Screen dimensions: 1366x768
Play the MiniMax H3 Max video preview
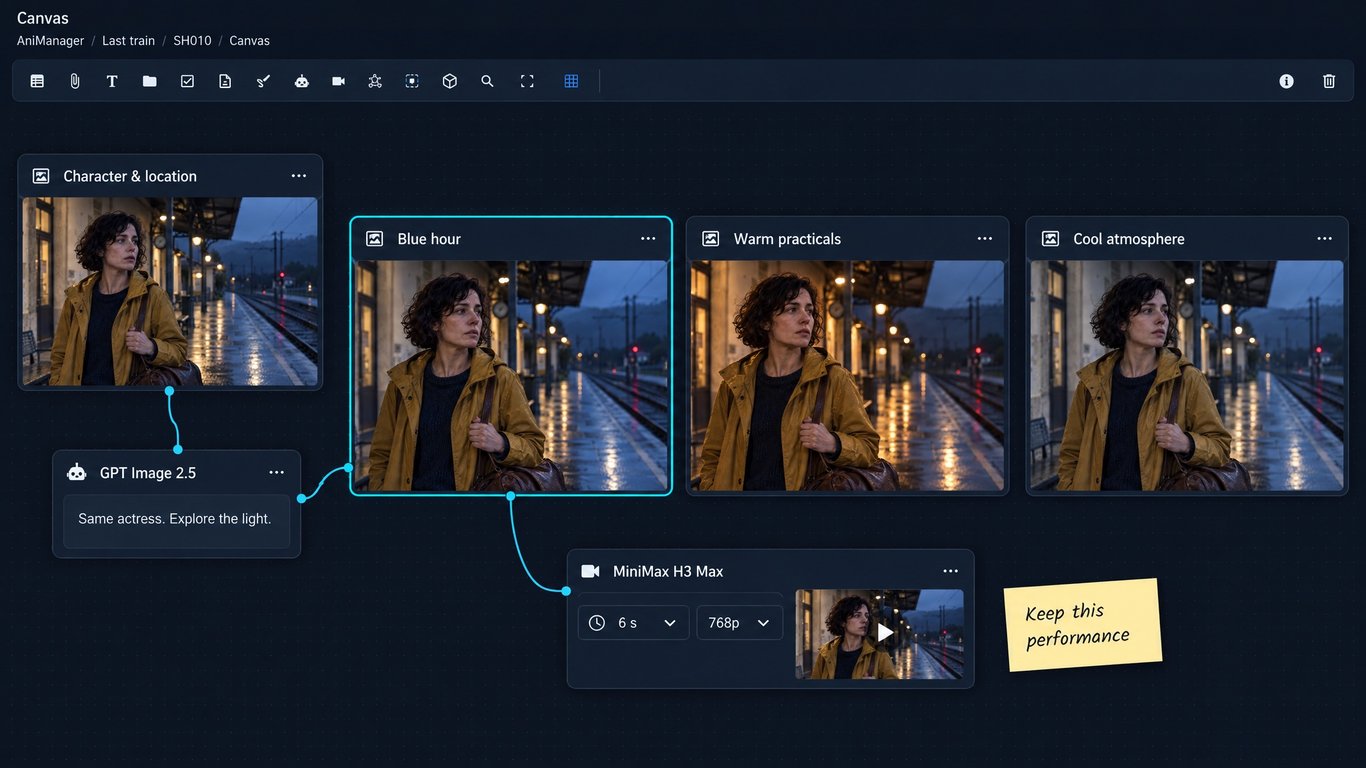coord(885,632)
